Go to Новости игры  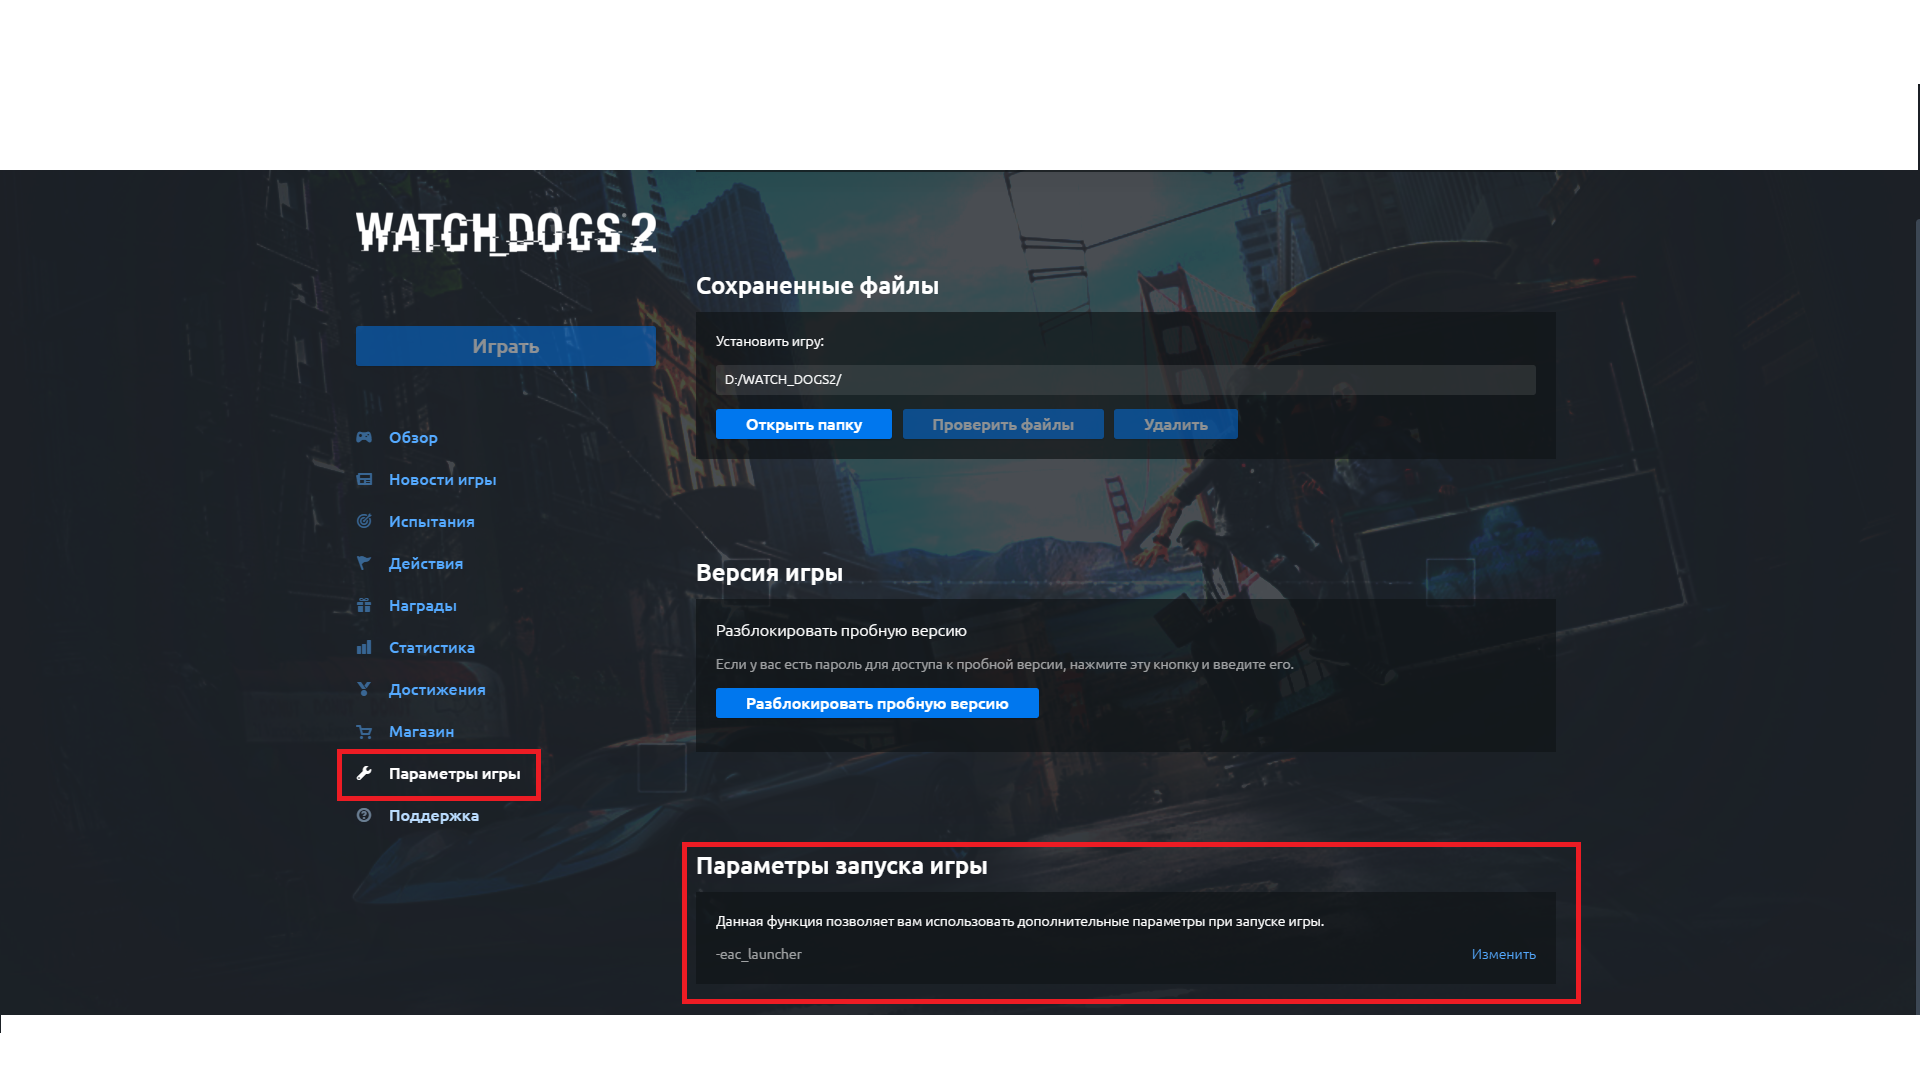point(442,479)
